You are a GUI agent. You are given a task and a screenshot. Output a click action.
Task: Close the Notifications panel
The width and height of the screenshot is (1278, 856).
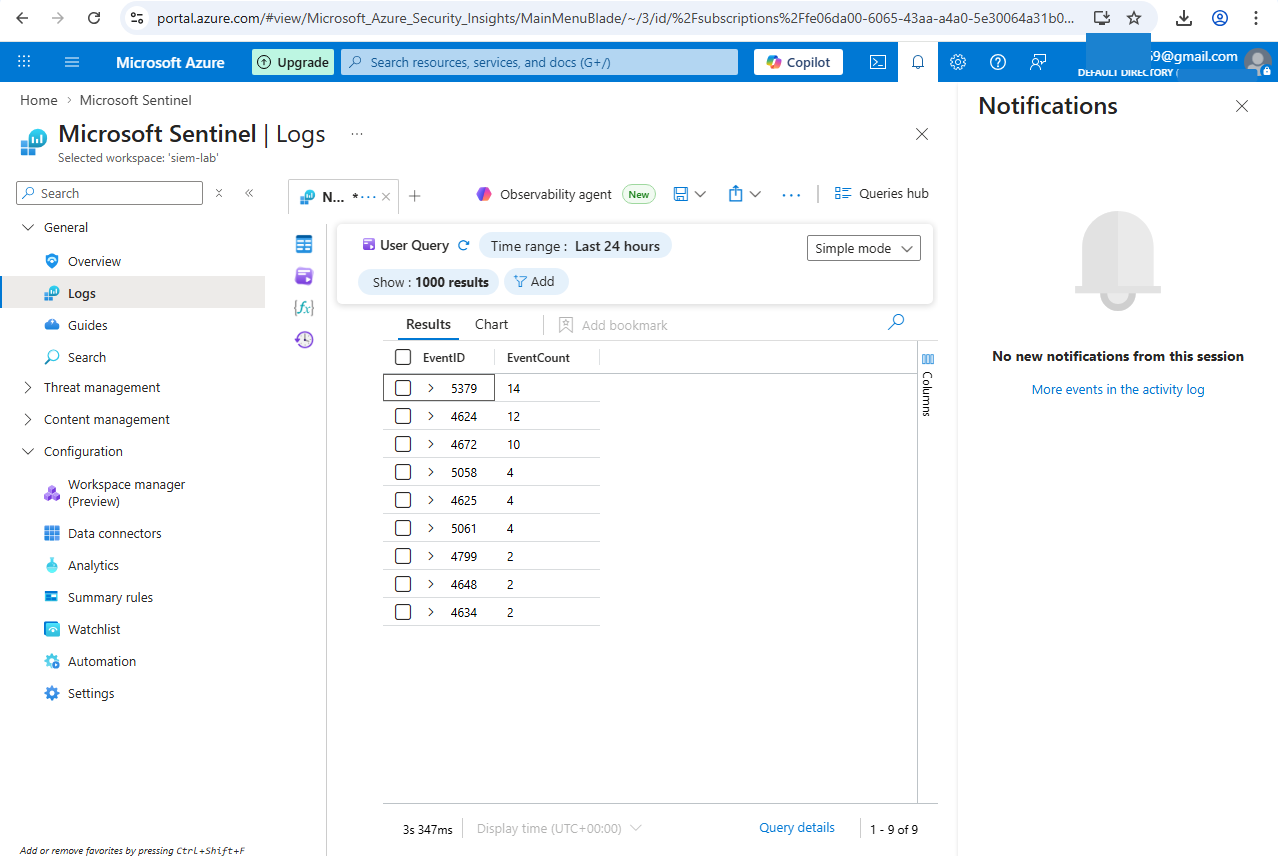[x=1242, y=106]
